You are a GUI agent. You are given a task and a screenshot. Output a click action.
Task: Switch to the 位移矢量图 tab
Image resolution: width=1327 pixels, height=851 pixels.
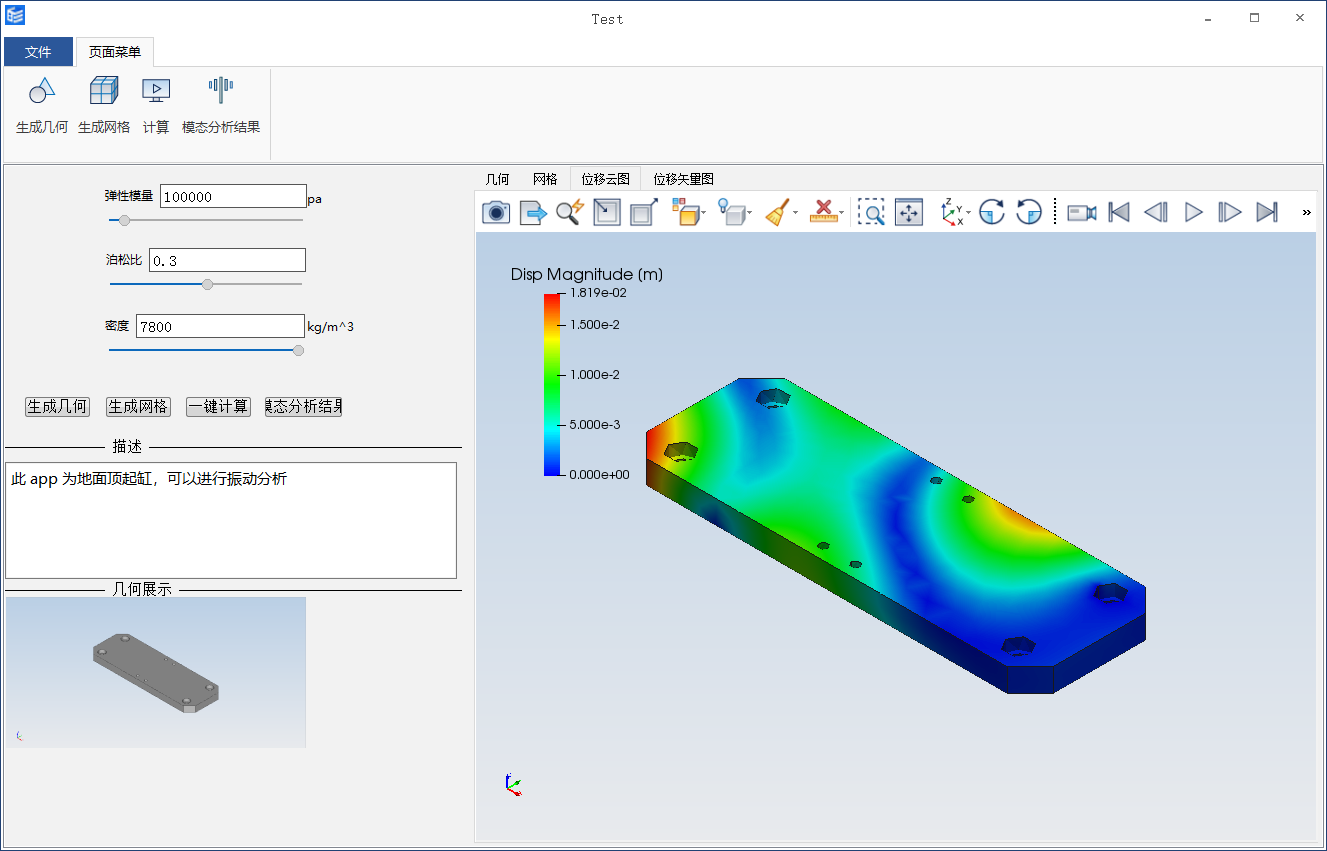pyautogui.click(x=683, y=179)
